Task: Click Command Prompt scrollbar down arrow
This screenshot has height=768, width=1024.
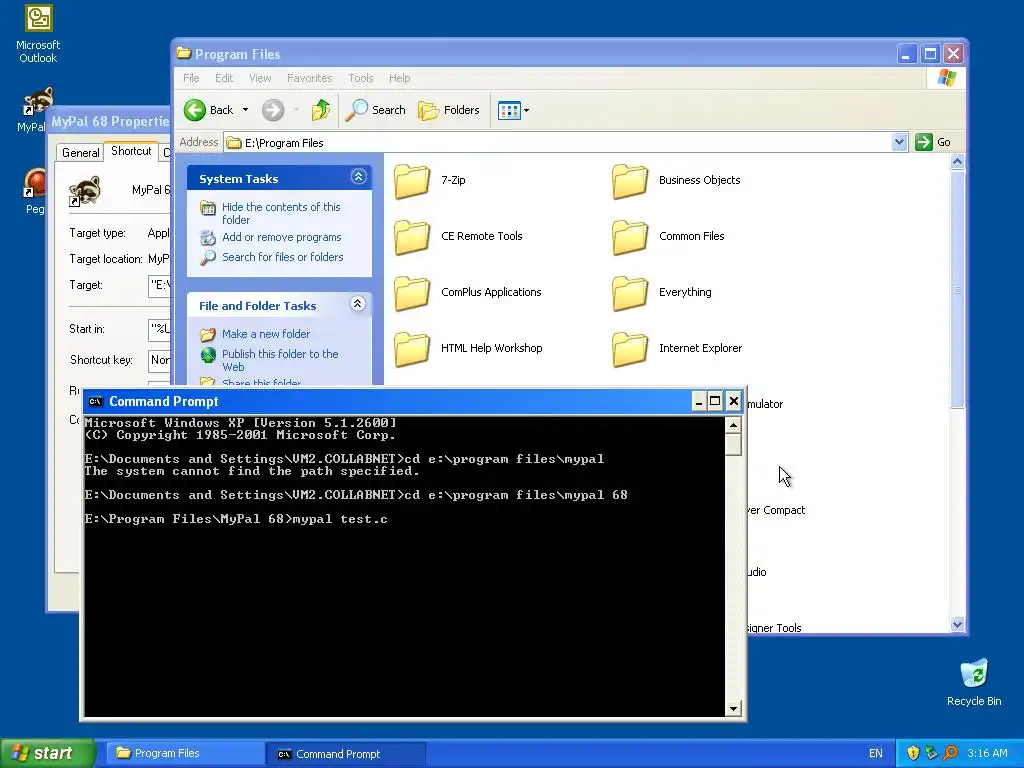Action: tap(733, 709)
